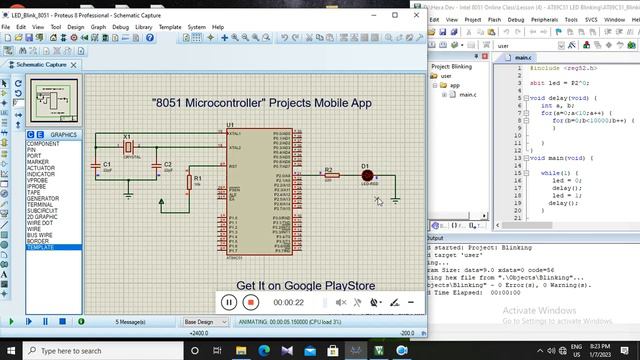Viewport: 640px width, 360px height.
Task: Toggle the recorder's microphone icon
Action: pos(358,302)
